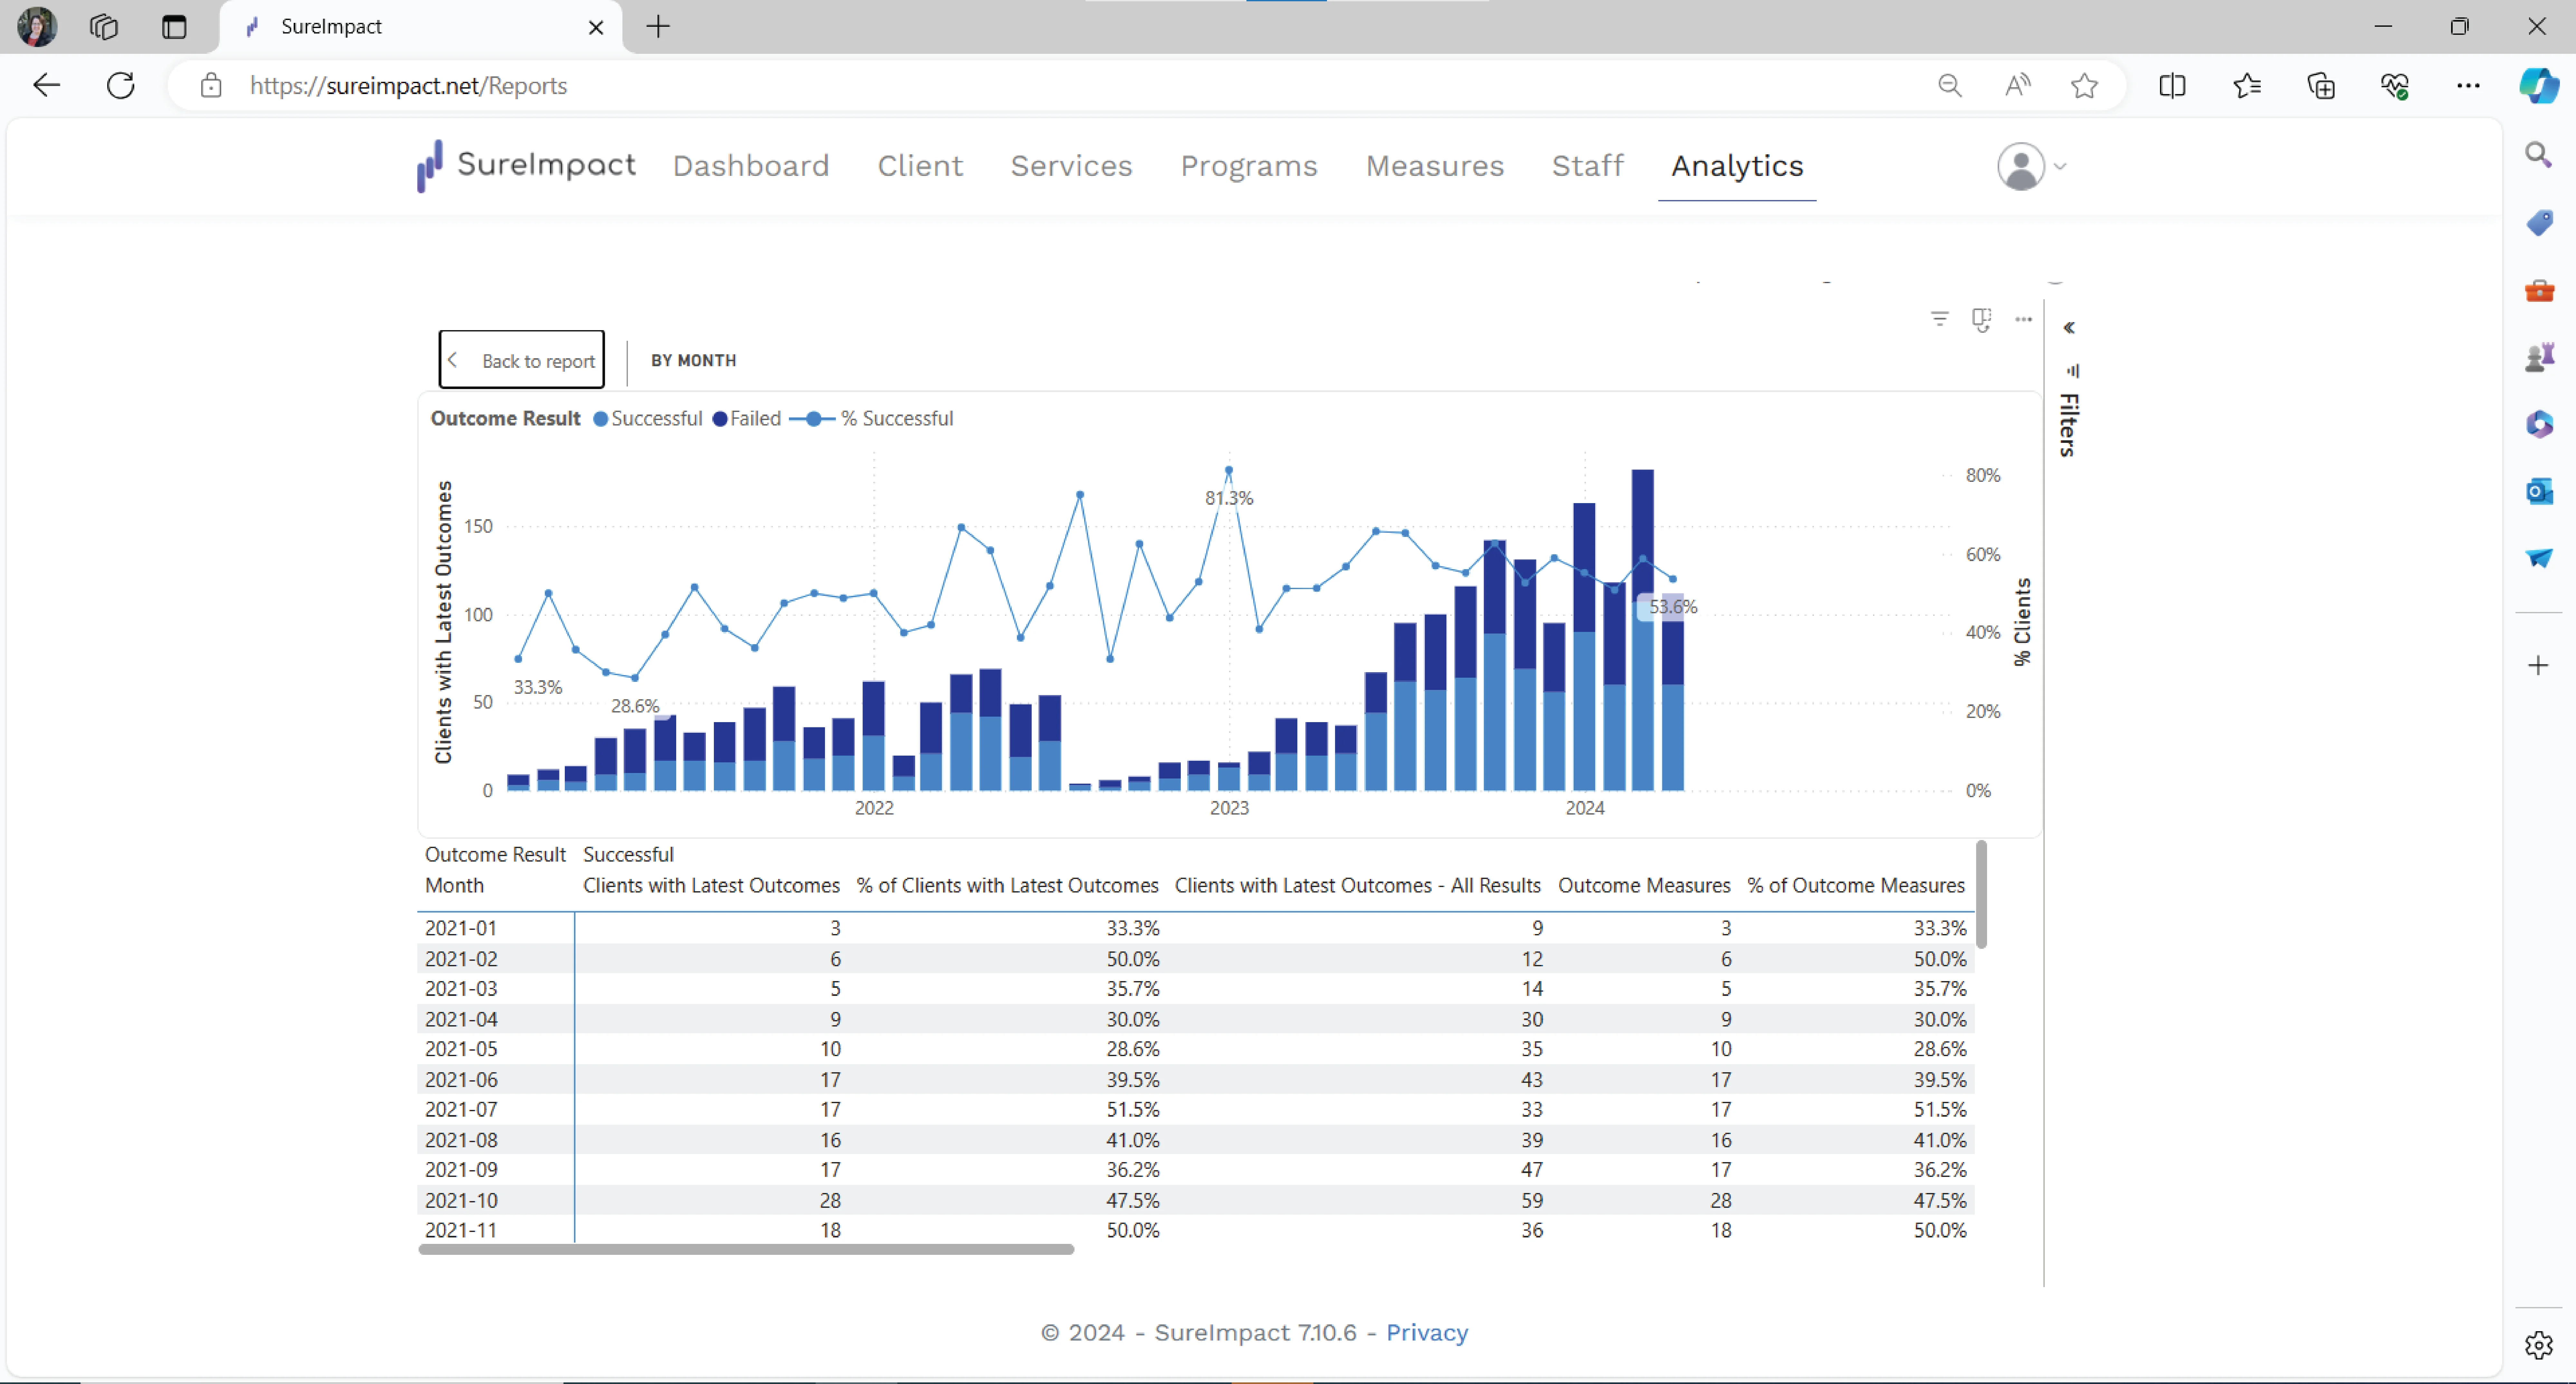Open the Dashboard nav item
Image resolution: width=2576 pixels, height=1384 pixels.
(x=751, y=166)
